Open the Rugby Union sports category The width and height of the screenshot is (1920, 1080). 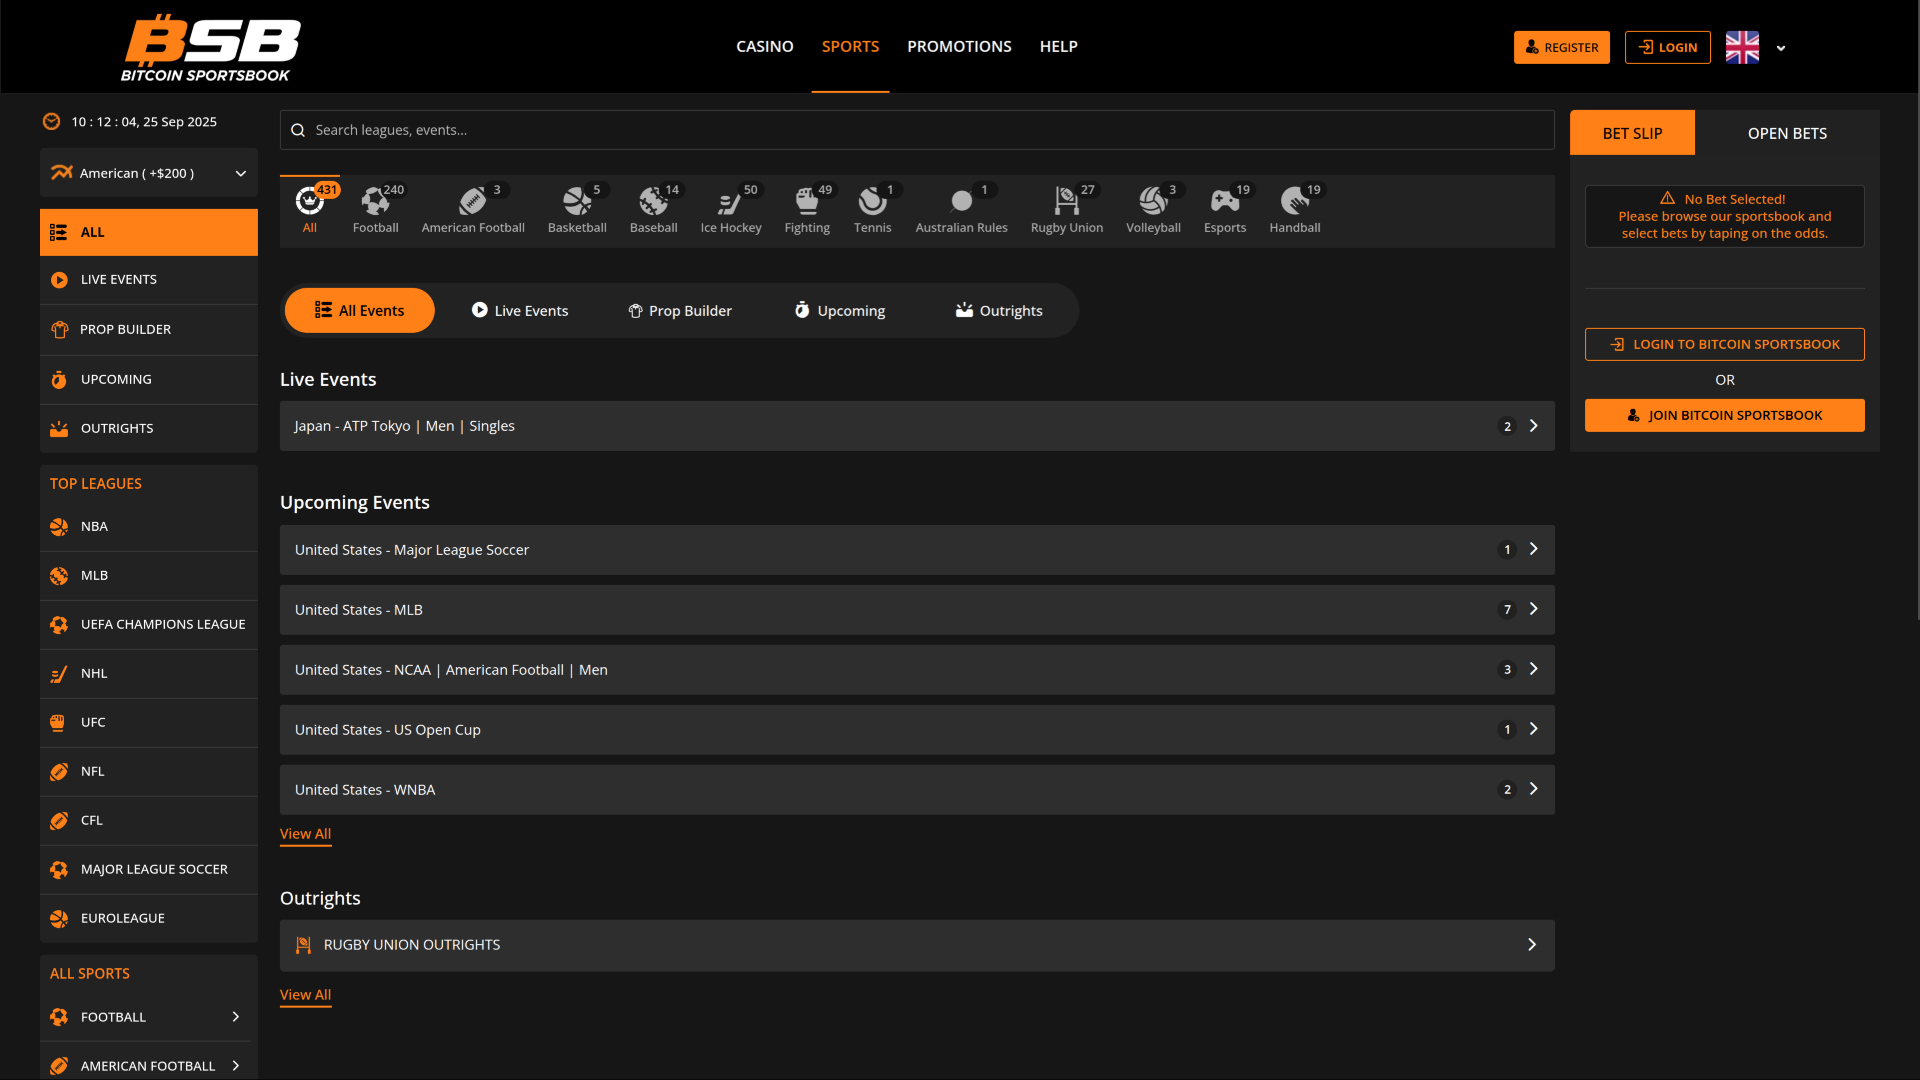1066,207
